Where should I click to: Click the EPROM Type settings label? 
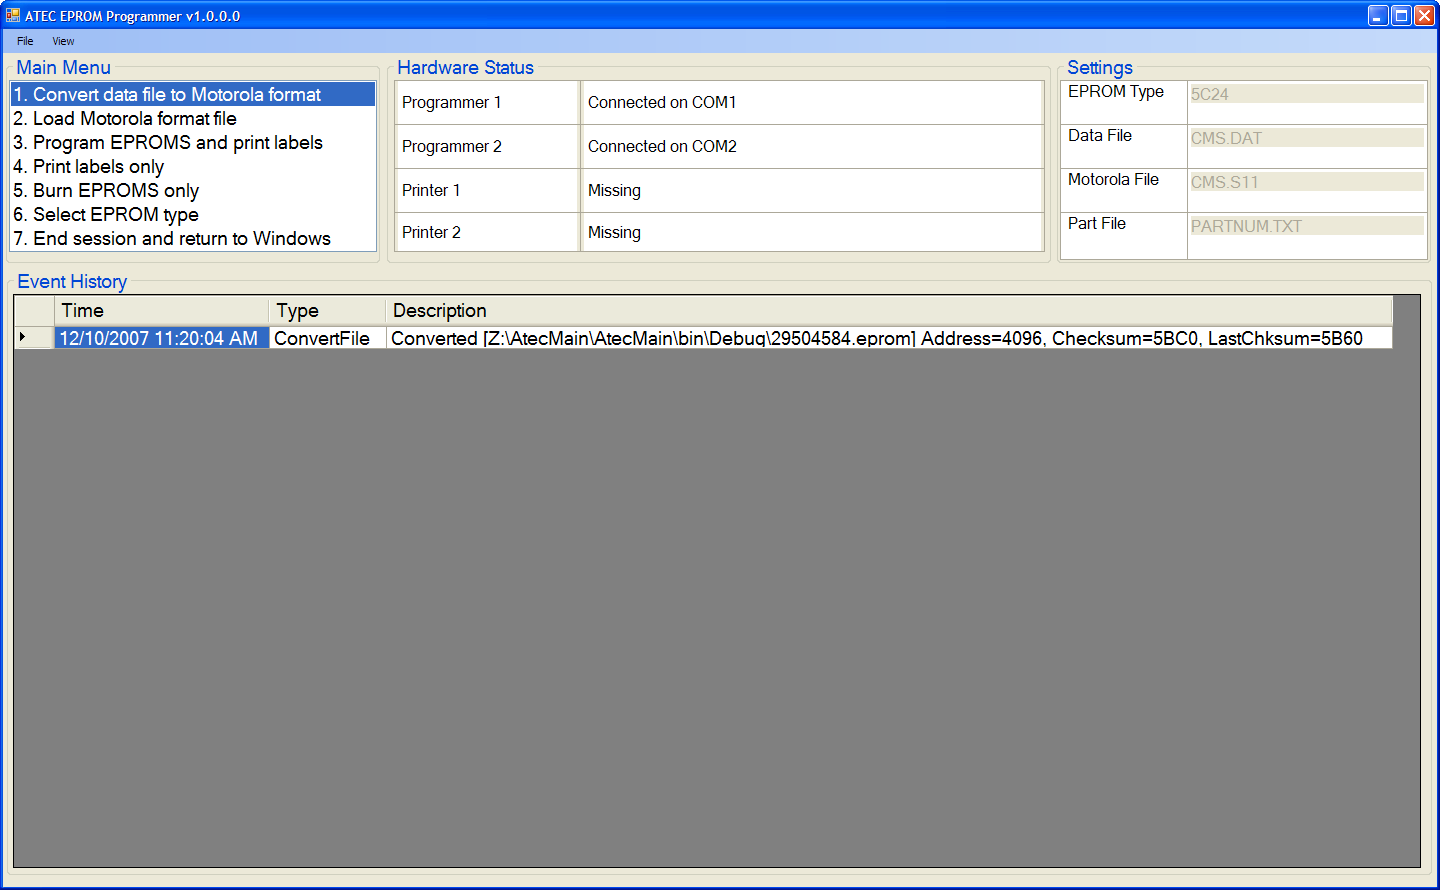click(1116, 91)
